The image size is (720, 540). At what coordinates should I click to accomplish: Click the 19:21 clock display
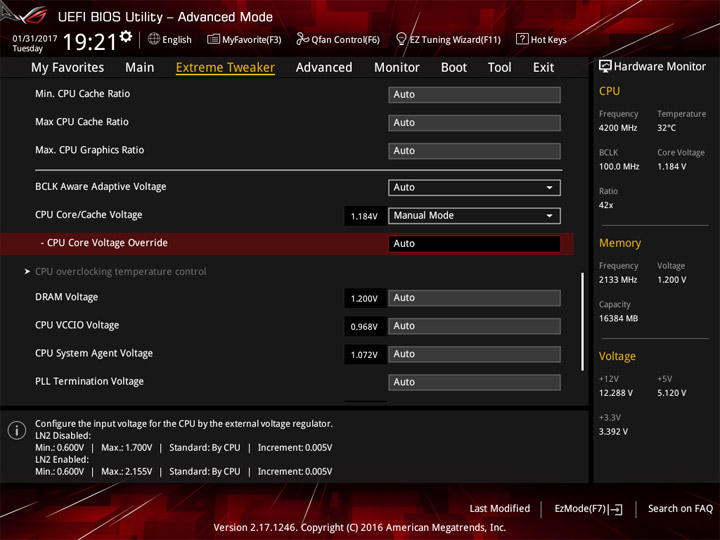pyautogui.click(x=90, y=42)
